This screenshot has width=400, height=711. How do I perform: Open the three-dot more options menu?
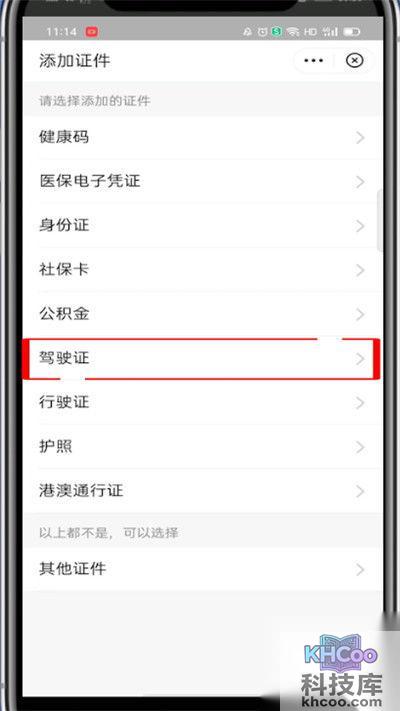[314, 60]
